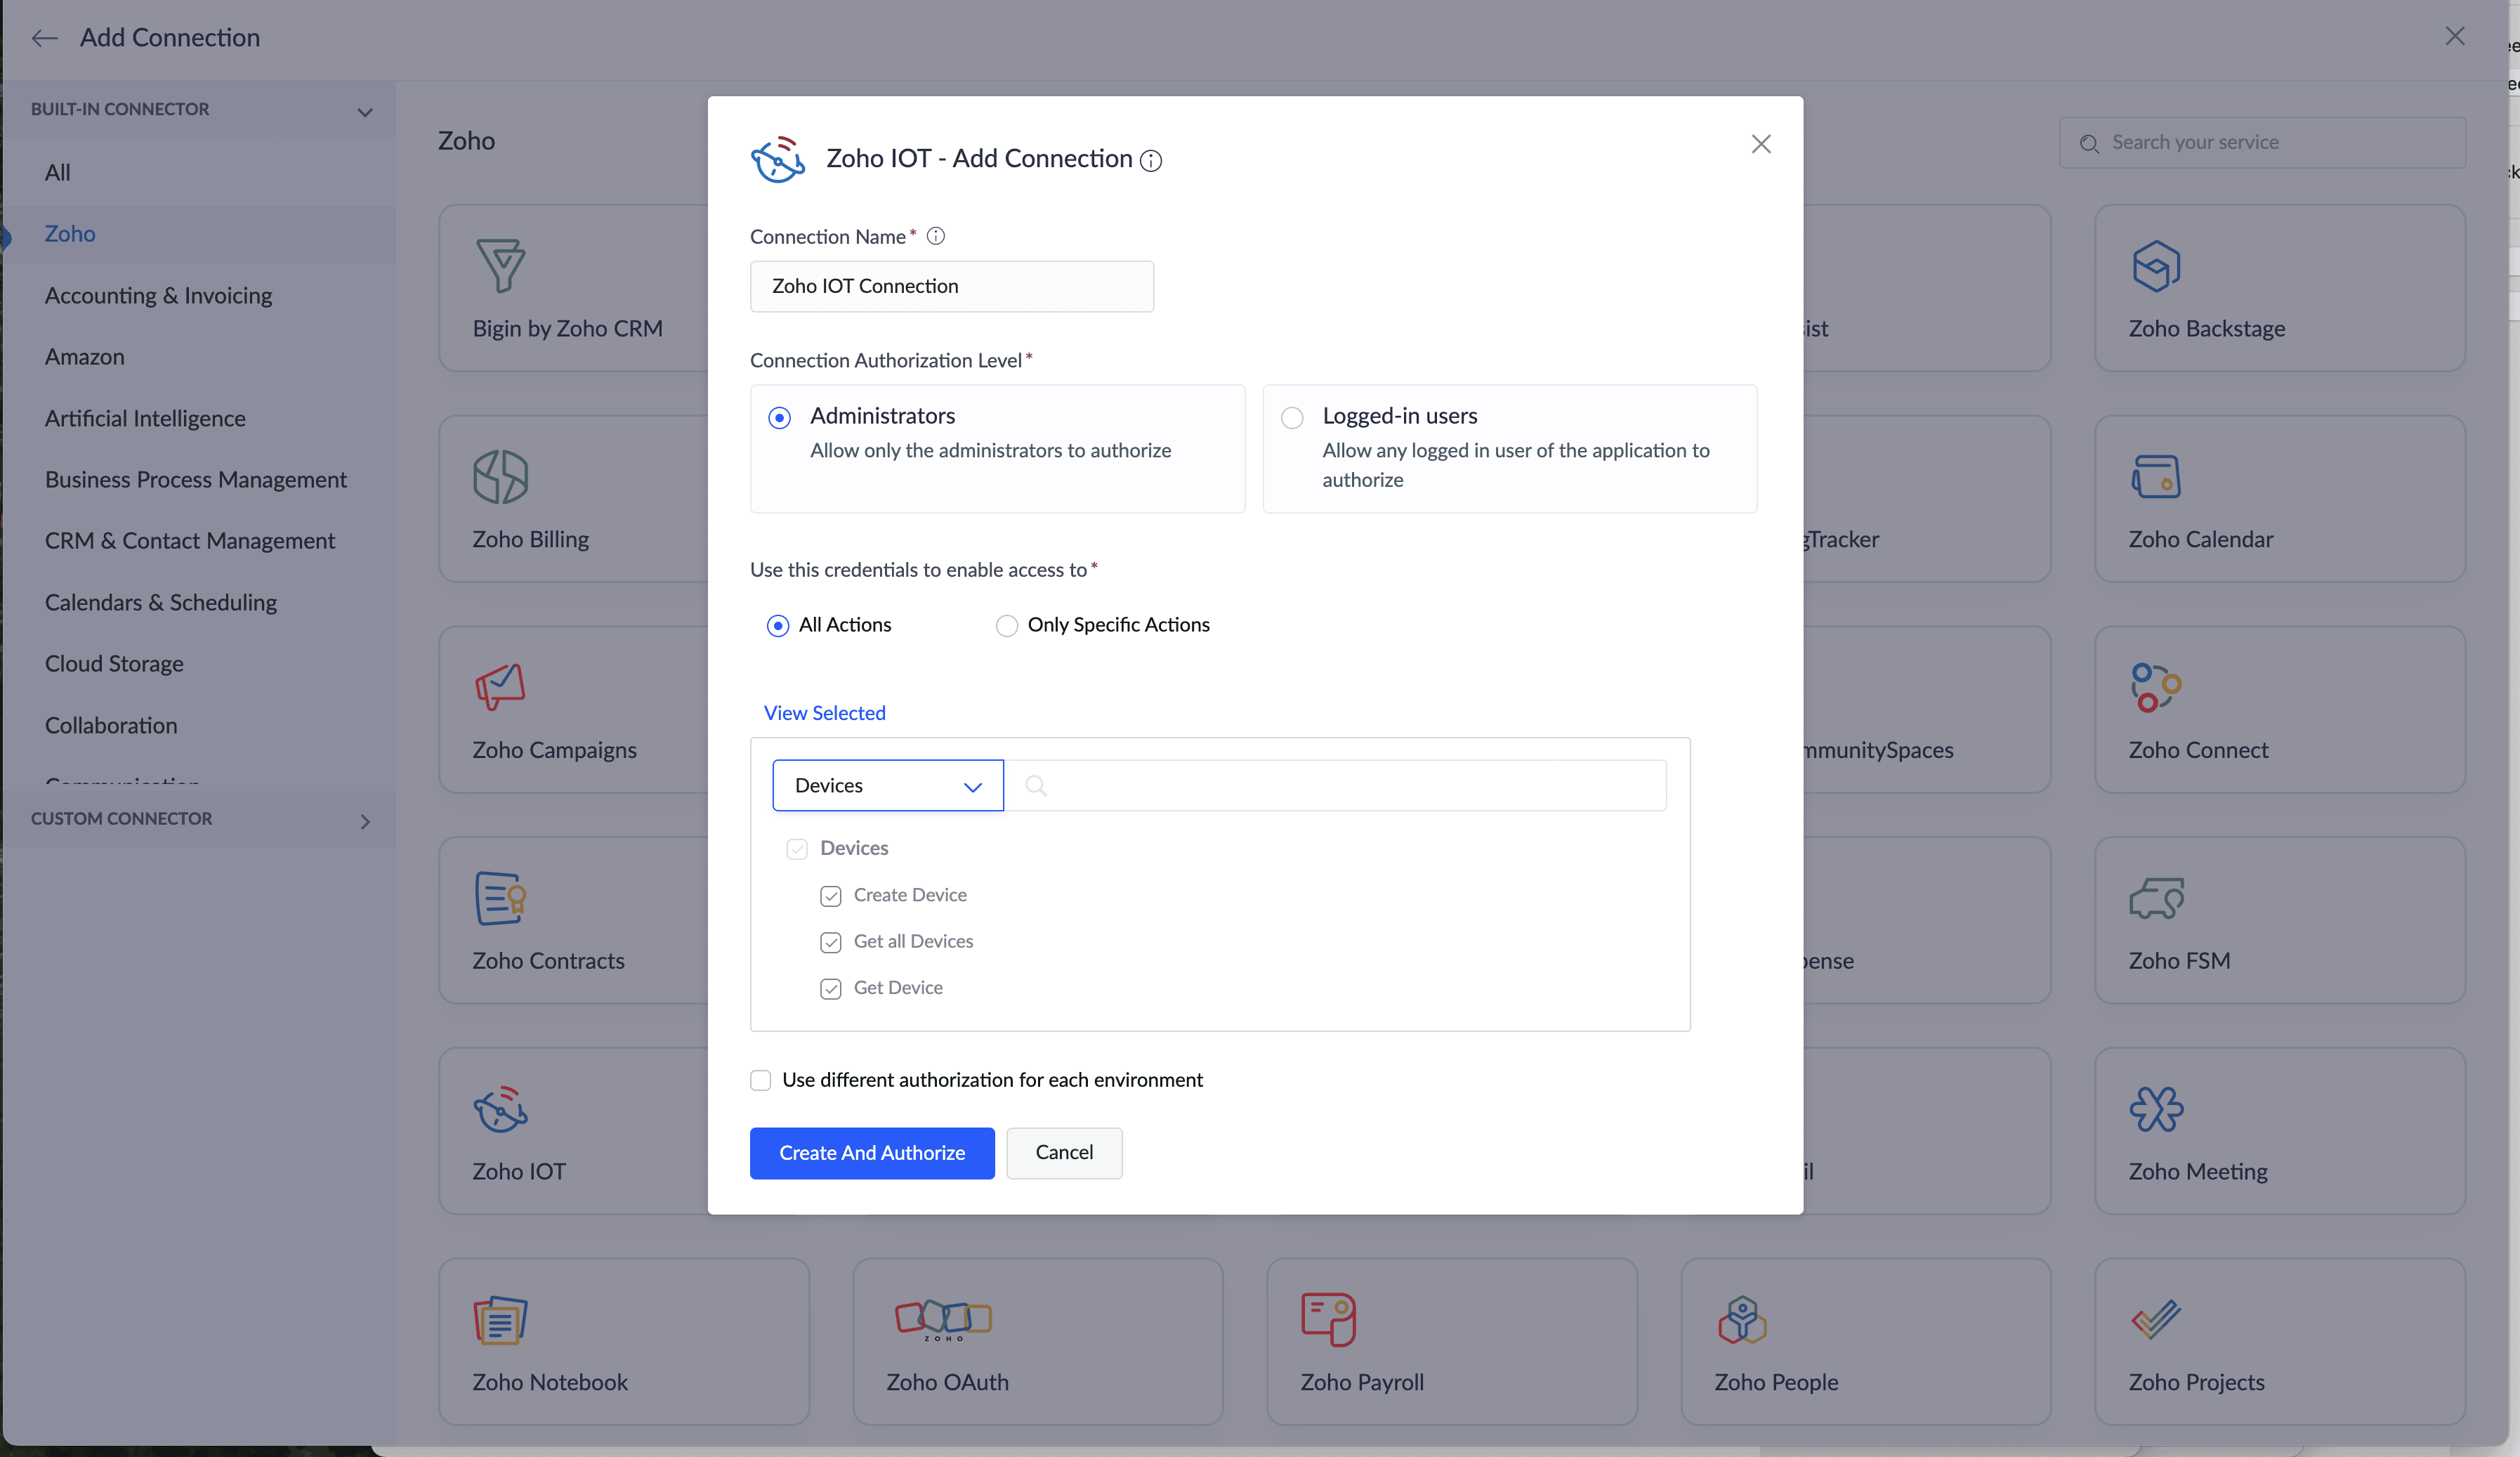The width and height of the screenshot is (2520, 1457).
Task: Open the Devices dropdown
Action: 887,786
